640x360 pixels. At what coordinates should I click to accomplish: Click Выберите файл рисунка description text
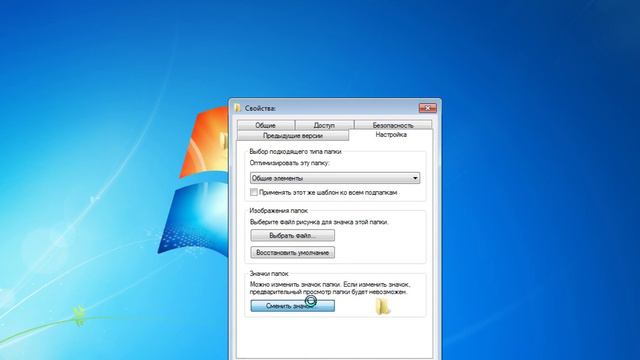[319, 222]
